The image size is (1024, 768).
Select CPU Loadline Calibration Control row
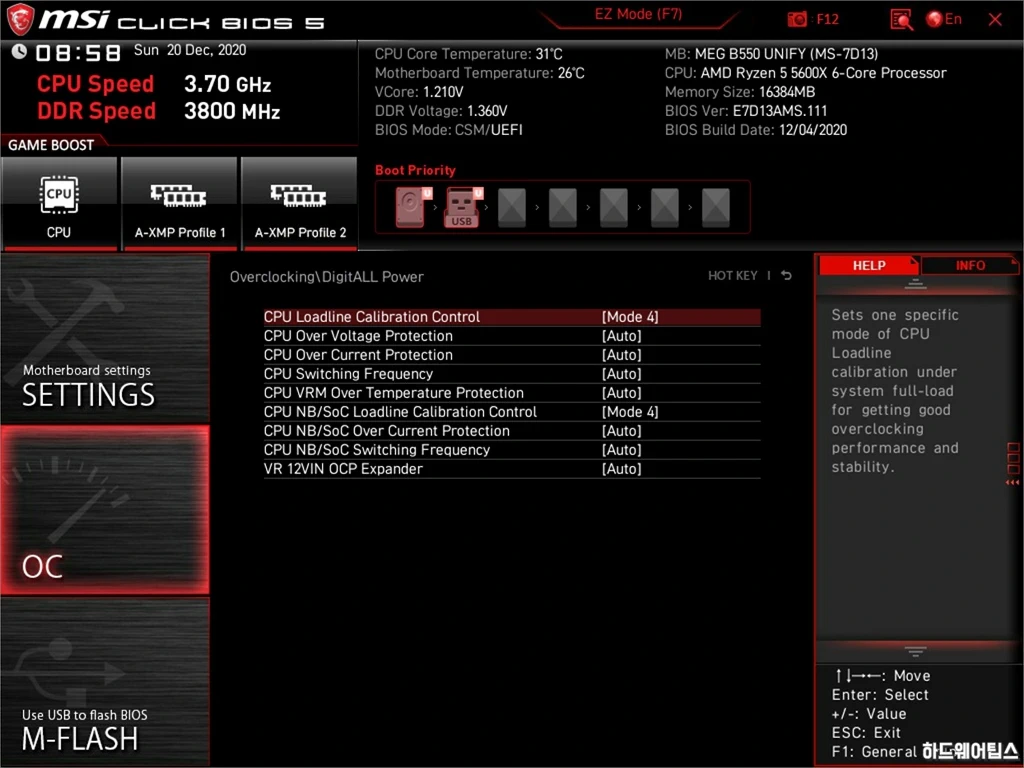512,317
